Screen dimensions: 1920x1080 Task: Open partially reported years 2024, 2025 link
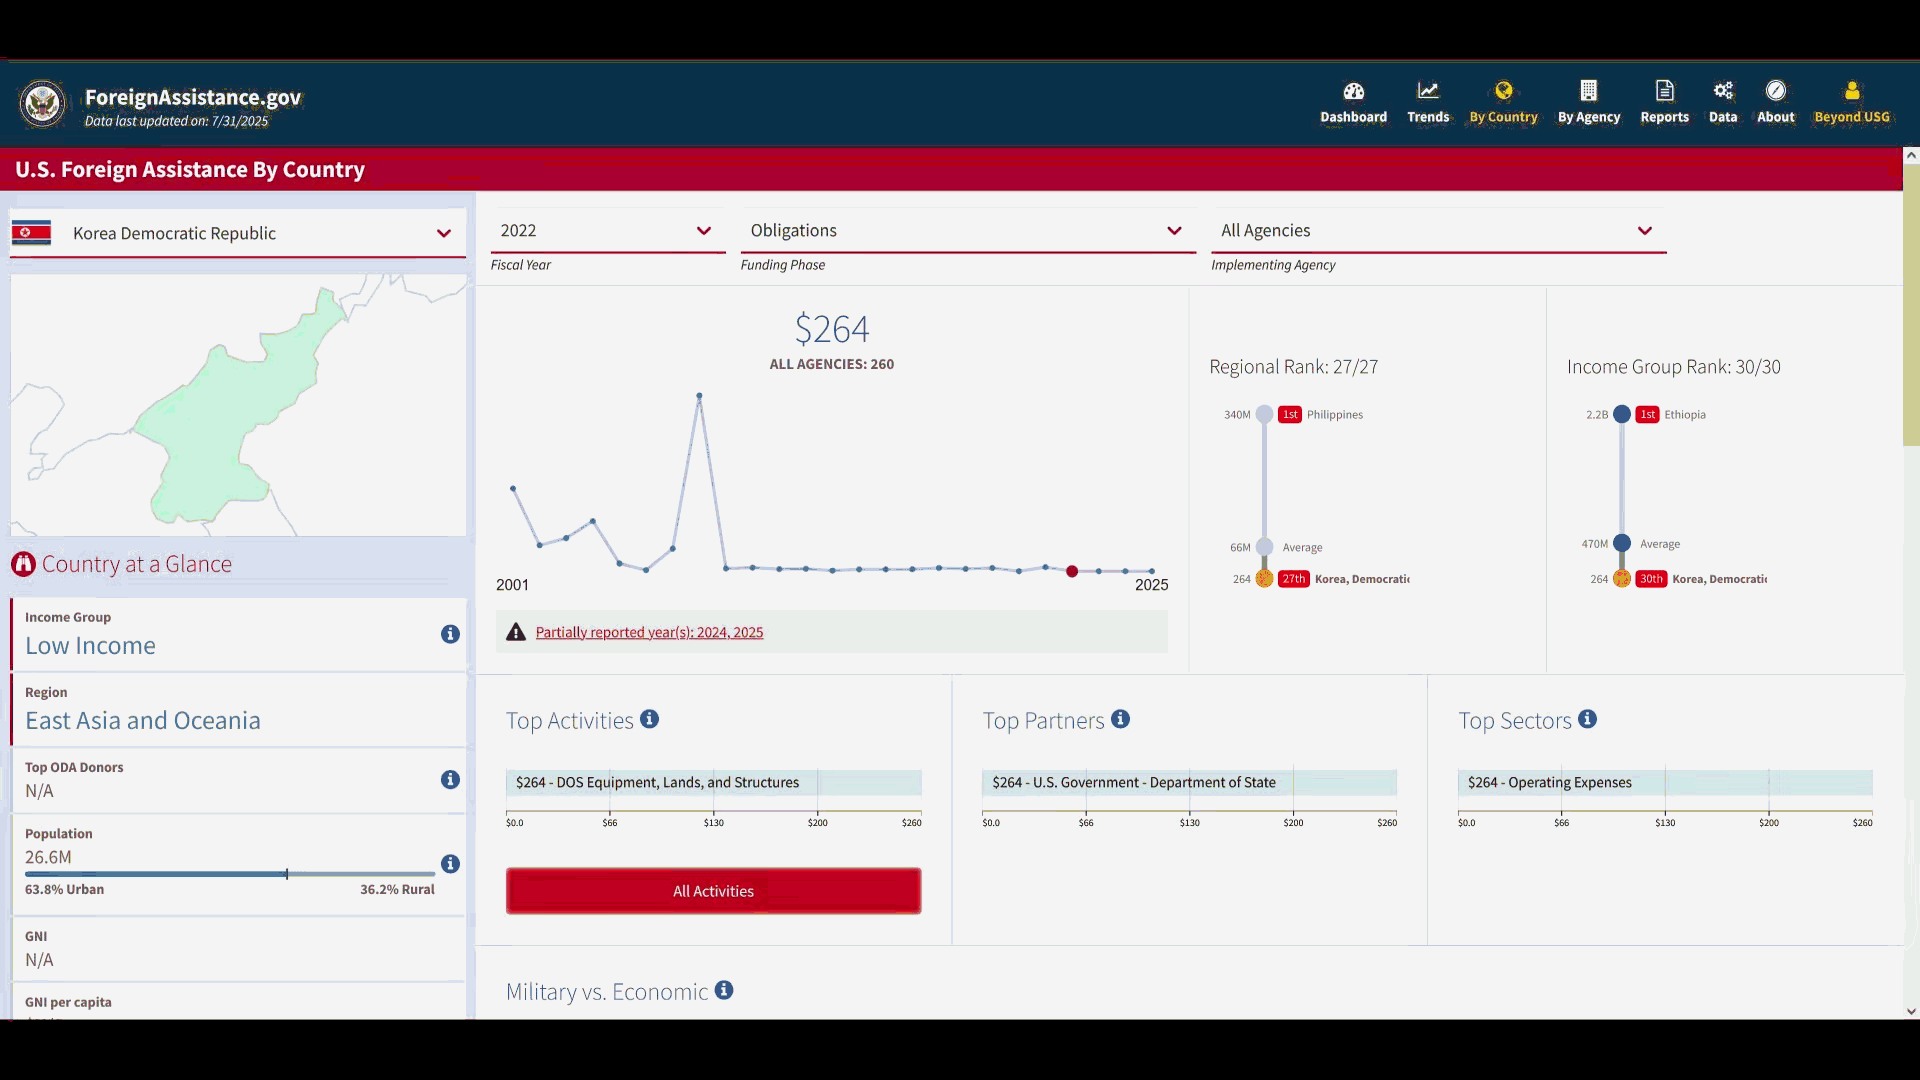point(649,632)
